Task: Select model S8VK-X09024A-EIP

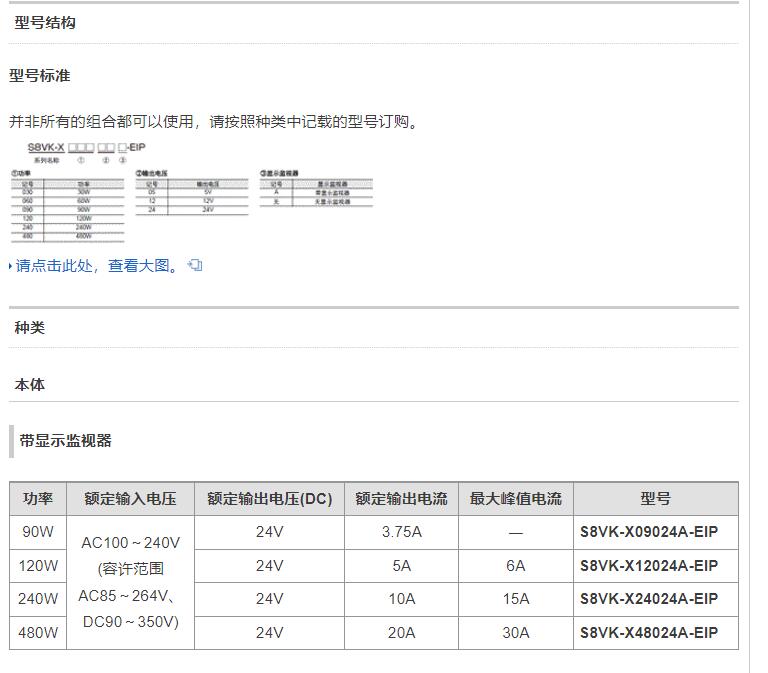Action: [649, 532]
